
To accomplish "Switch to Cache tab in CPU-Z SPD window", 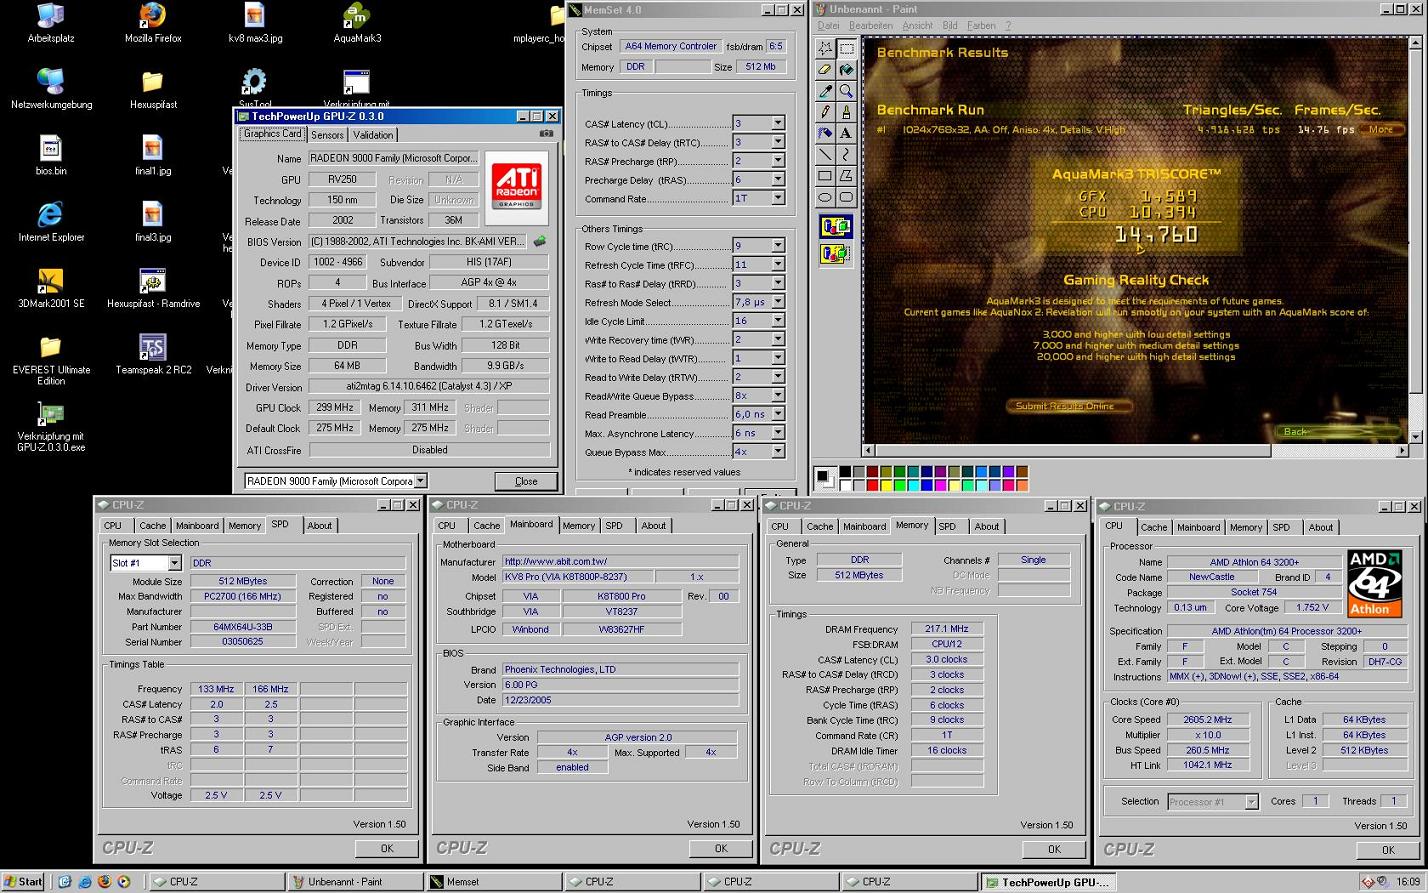I will click(153, 526).
